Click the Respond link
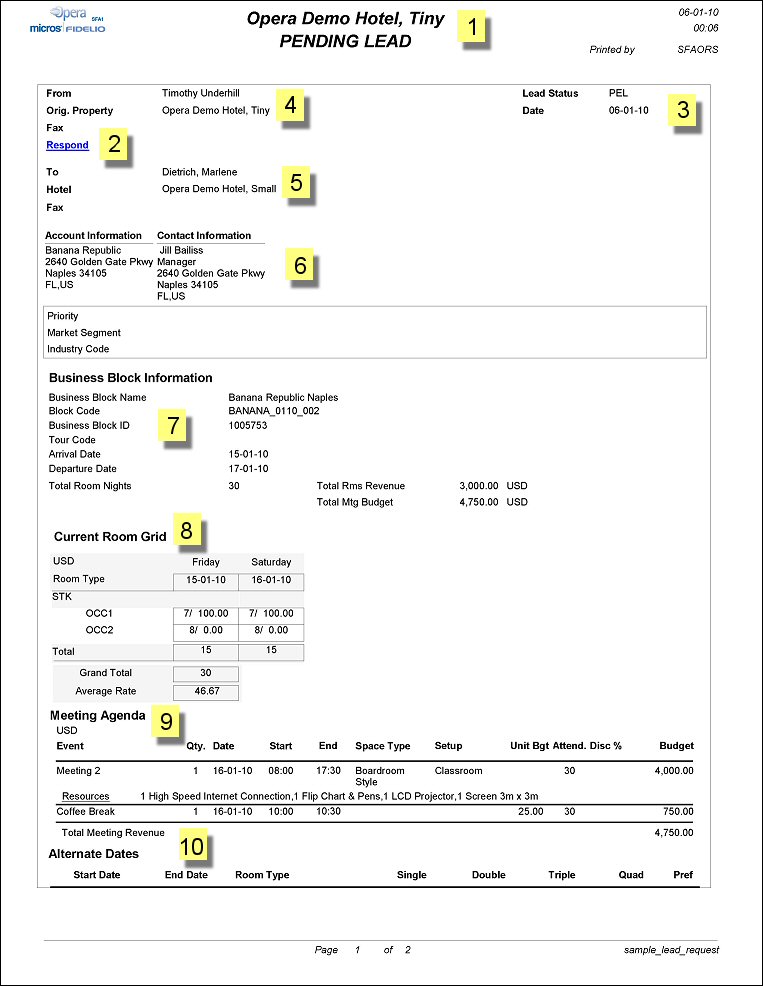This screenshot has height=986, width=763. (x=67, y=145)
